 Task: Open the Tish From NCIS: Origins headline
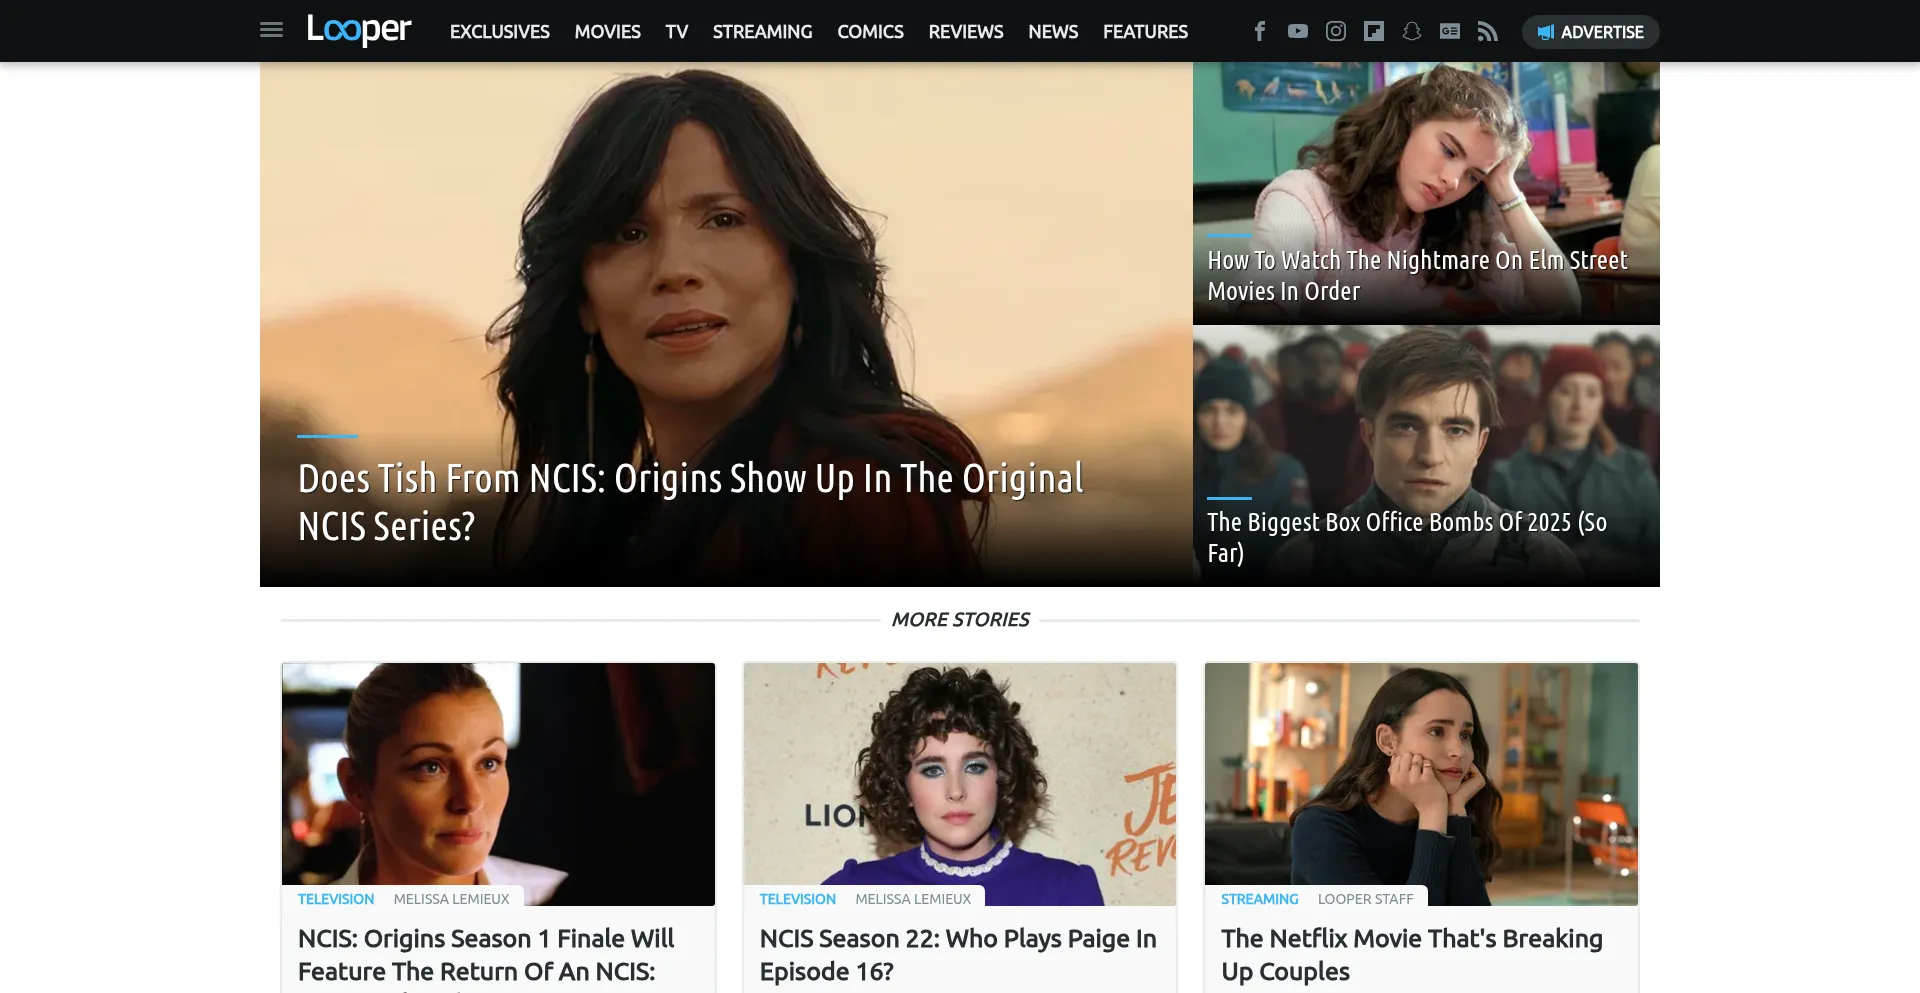point(691,502)
